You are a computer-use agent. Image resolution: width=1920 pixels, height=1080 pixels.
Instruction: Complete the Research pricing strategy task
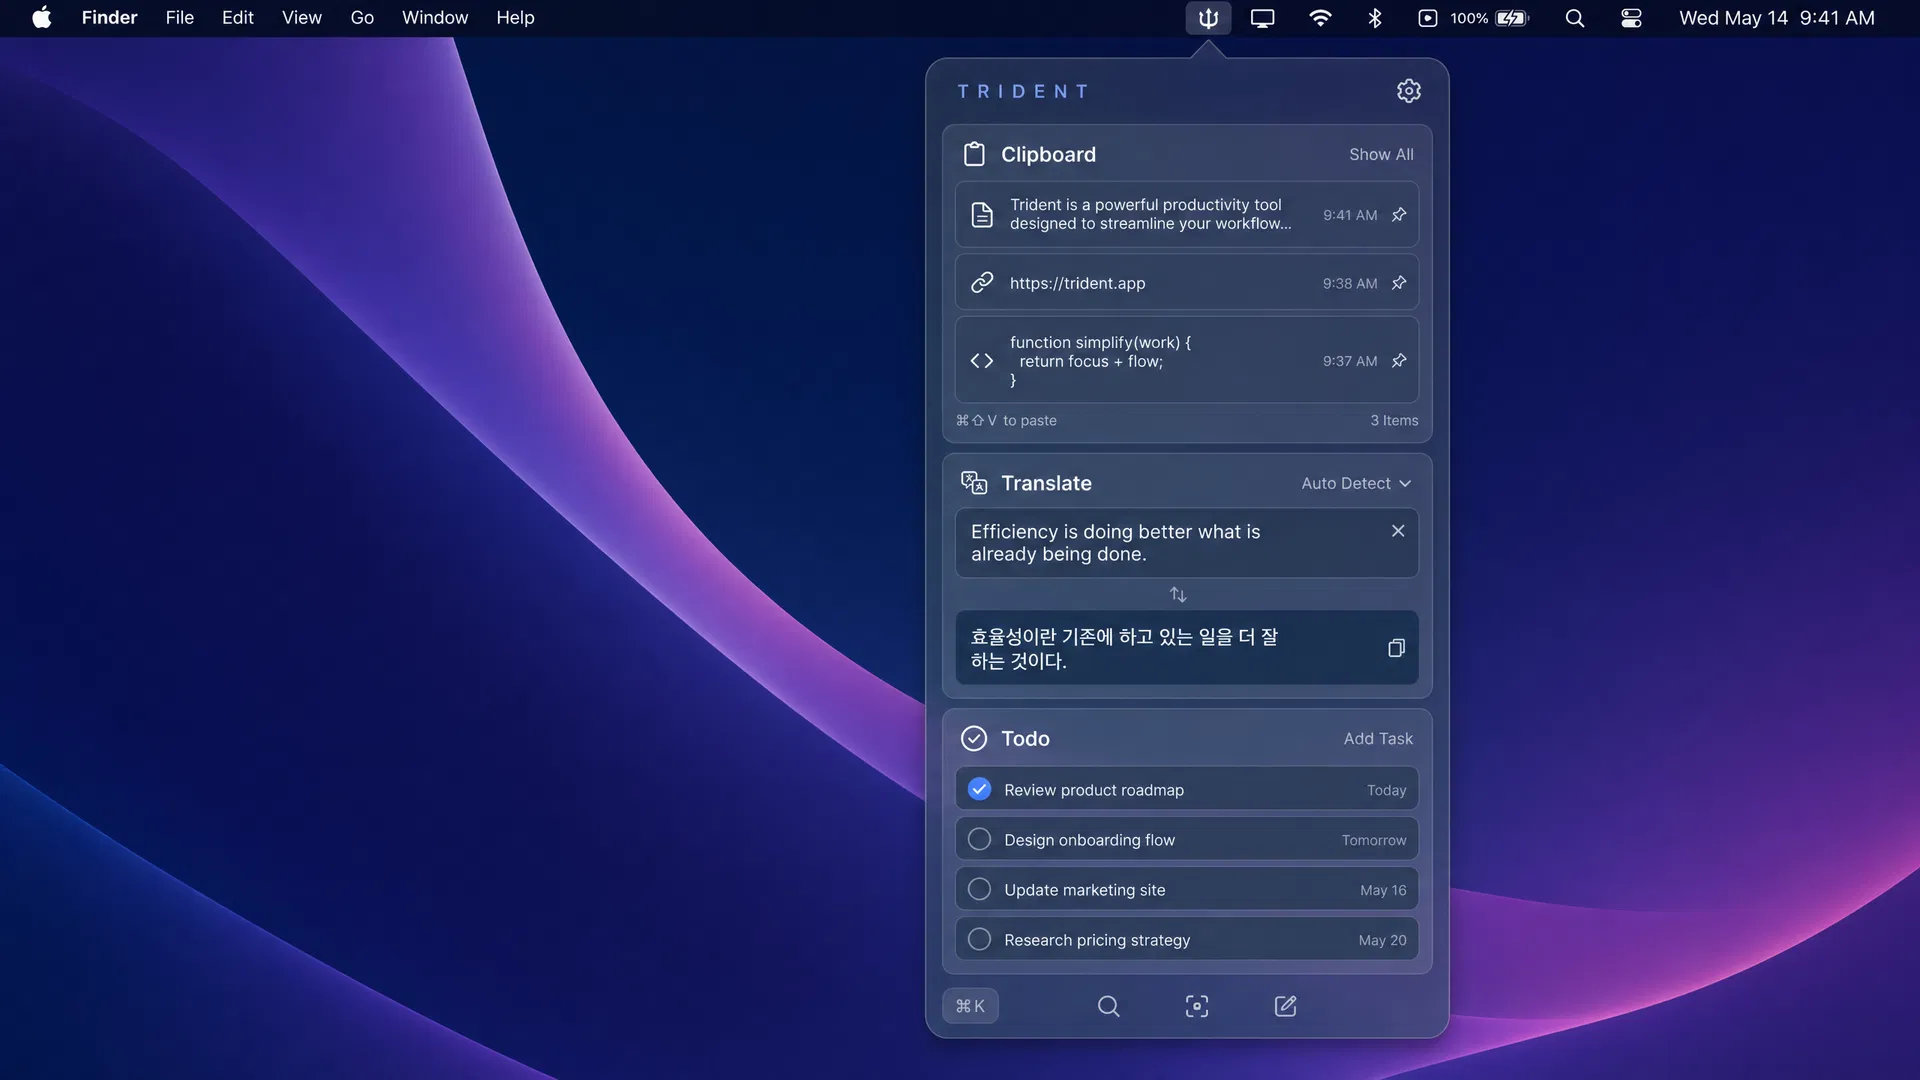pyautogui.click(x=980, y=939)
